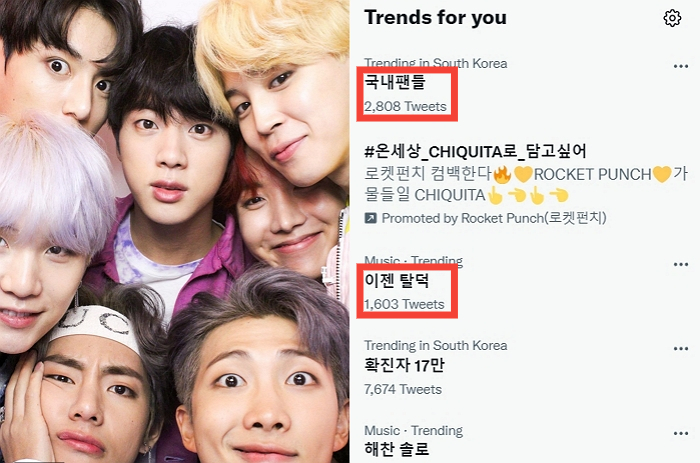Screen dimensions: 700x463
Task: Click the 2,808 Tweets count
Action: 405,107
